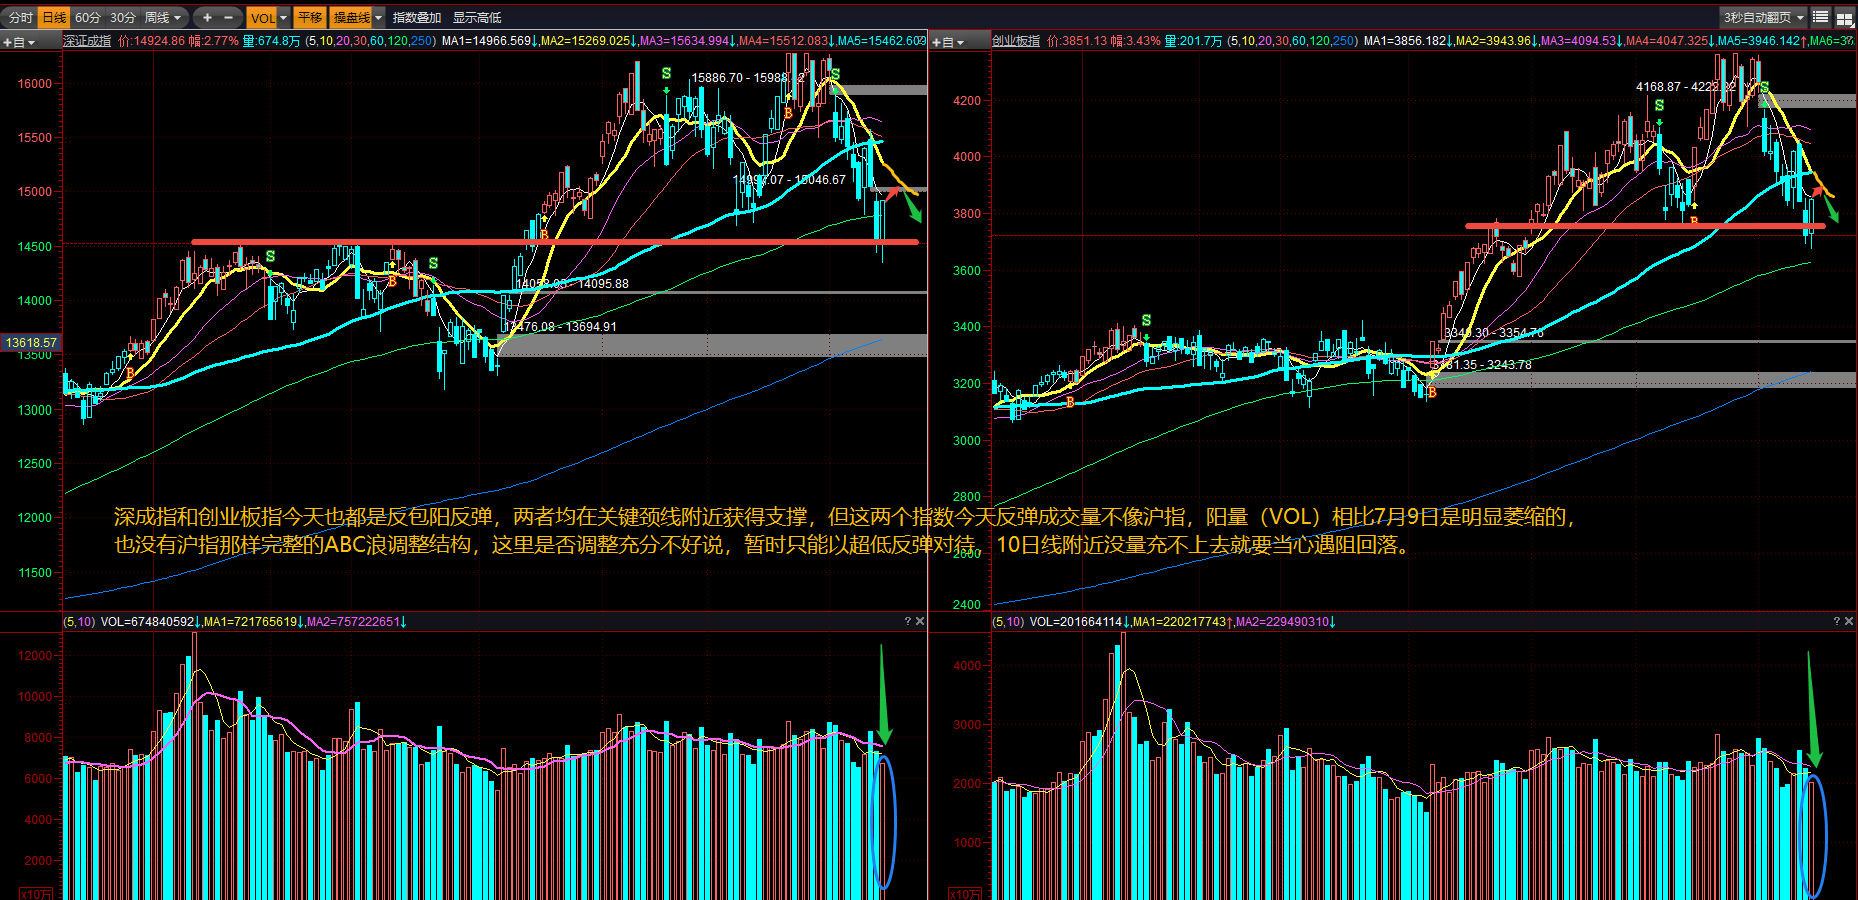Screen dimensions: 1858x900
Task: Open the 3秒自动翻页 dropdown
Action: 1763,17
